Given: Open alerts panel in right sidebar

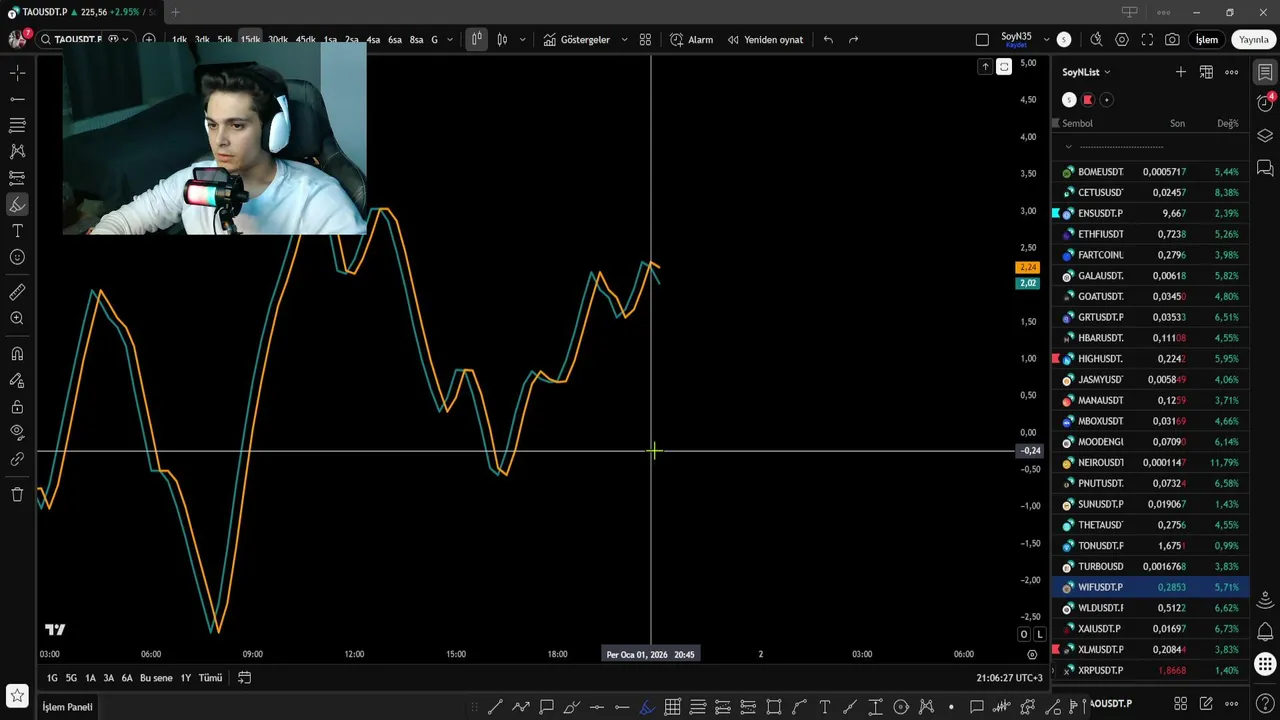Looking at the screenshot, I should pos(1265,103).
